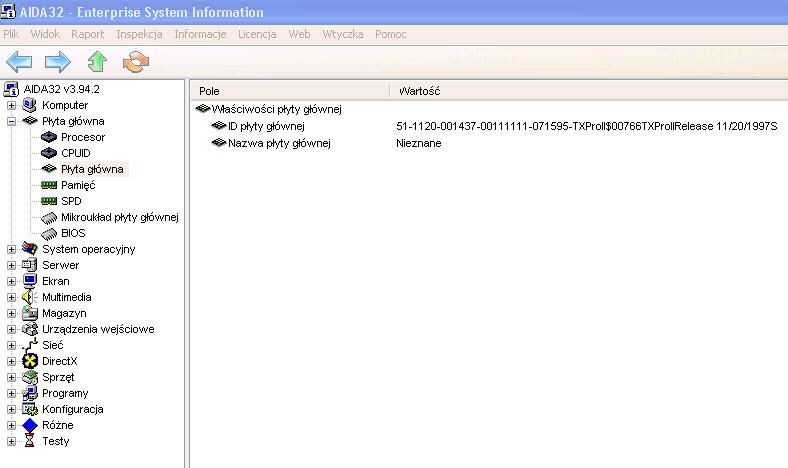The width and height of the screenshot is (788, 468).
Task: Expand the DirectX tree node
Action: point(11,361)
